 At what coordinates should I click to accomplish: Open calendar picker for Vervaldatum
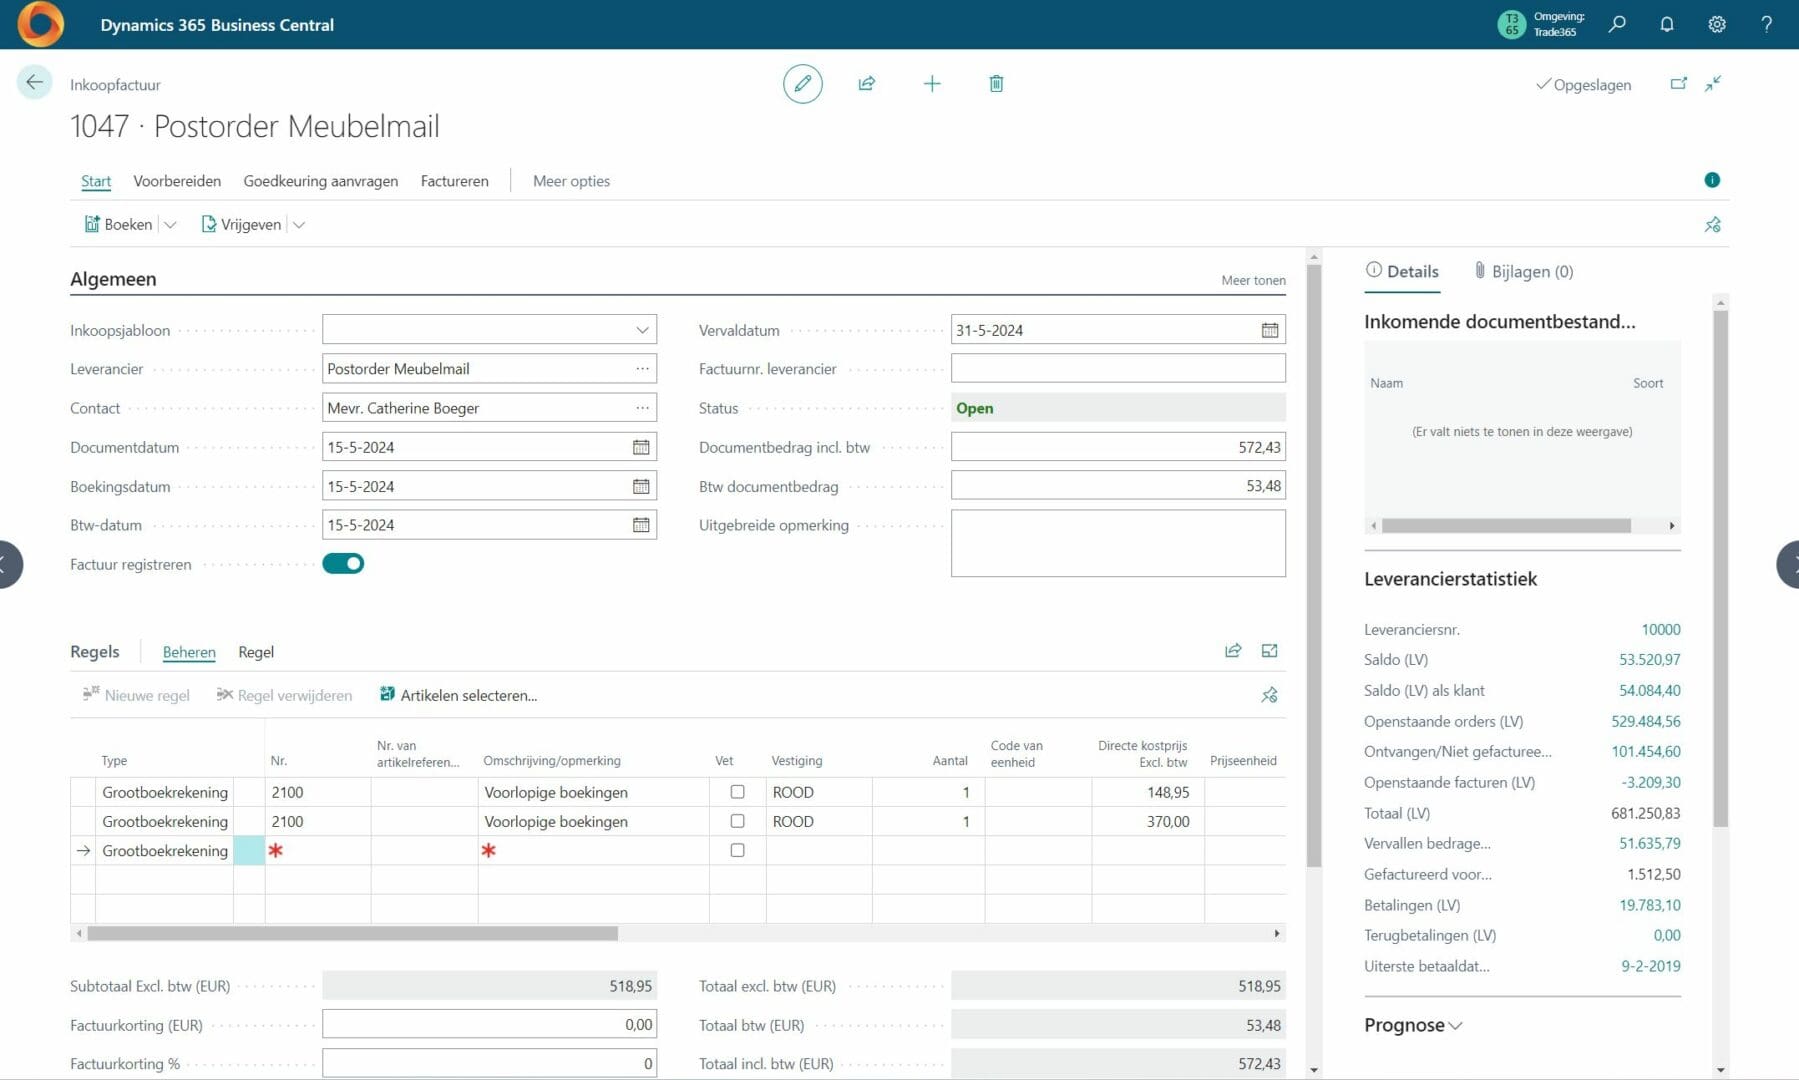[x=1269, y=330]
